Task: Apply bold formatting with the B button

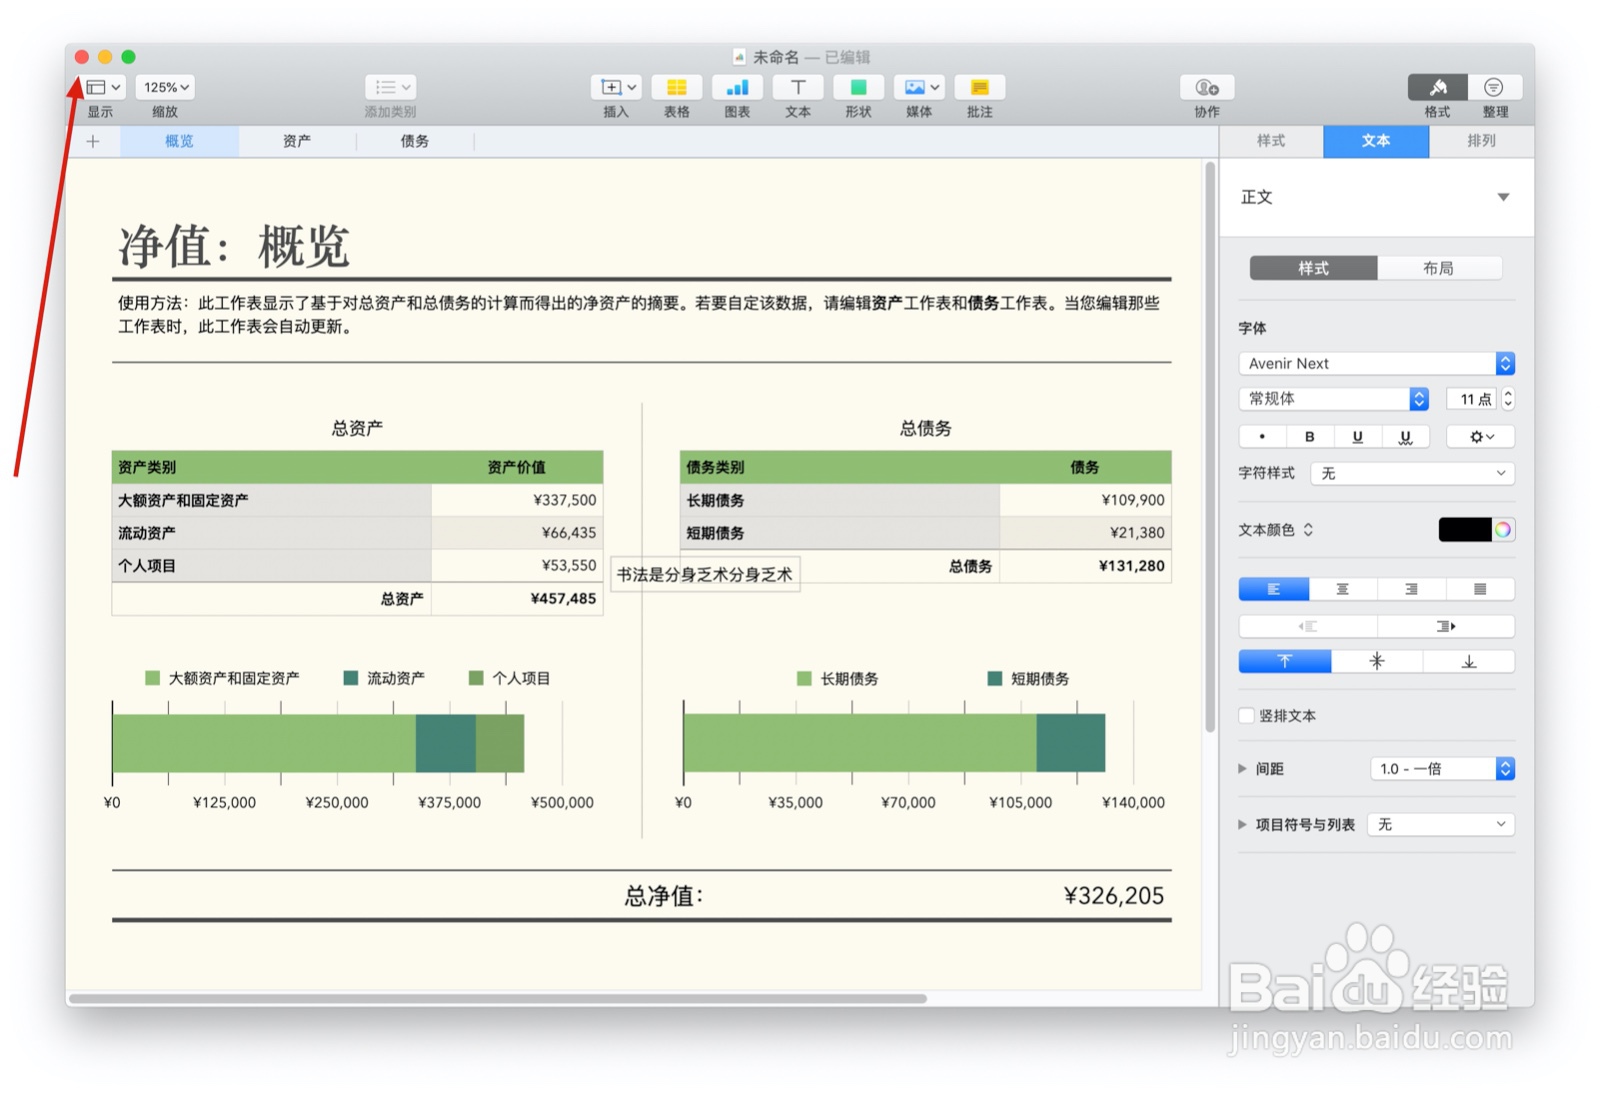Action: (x=1310, y=436)
